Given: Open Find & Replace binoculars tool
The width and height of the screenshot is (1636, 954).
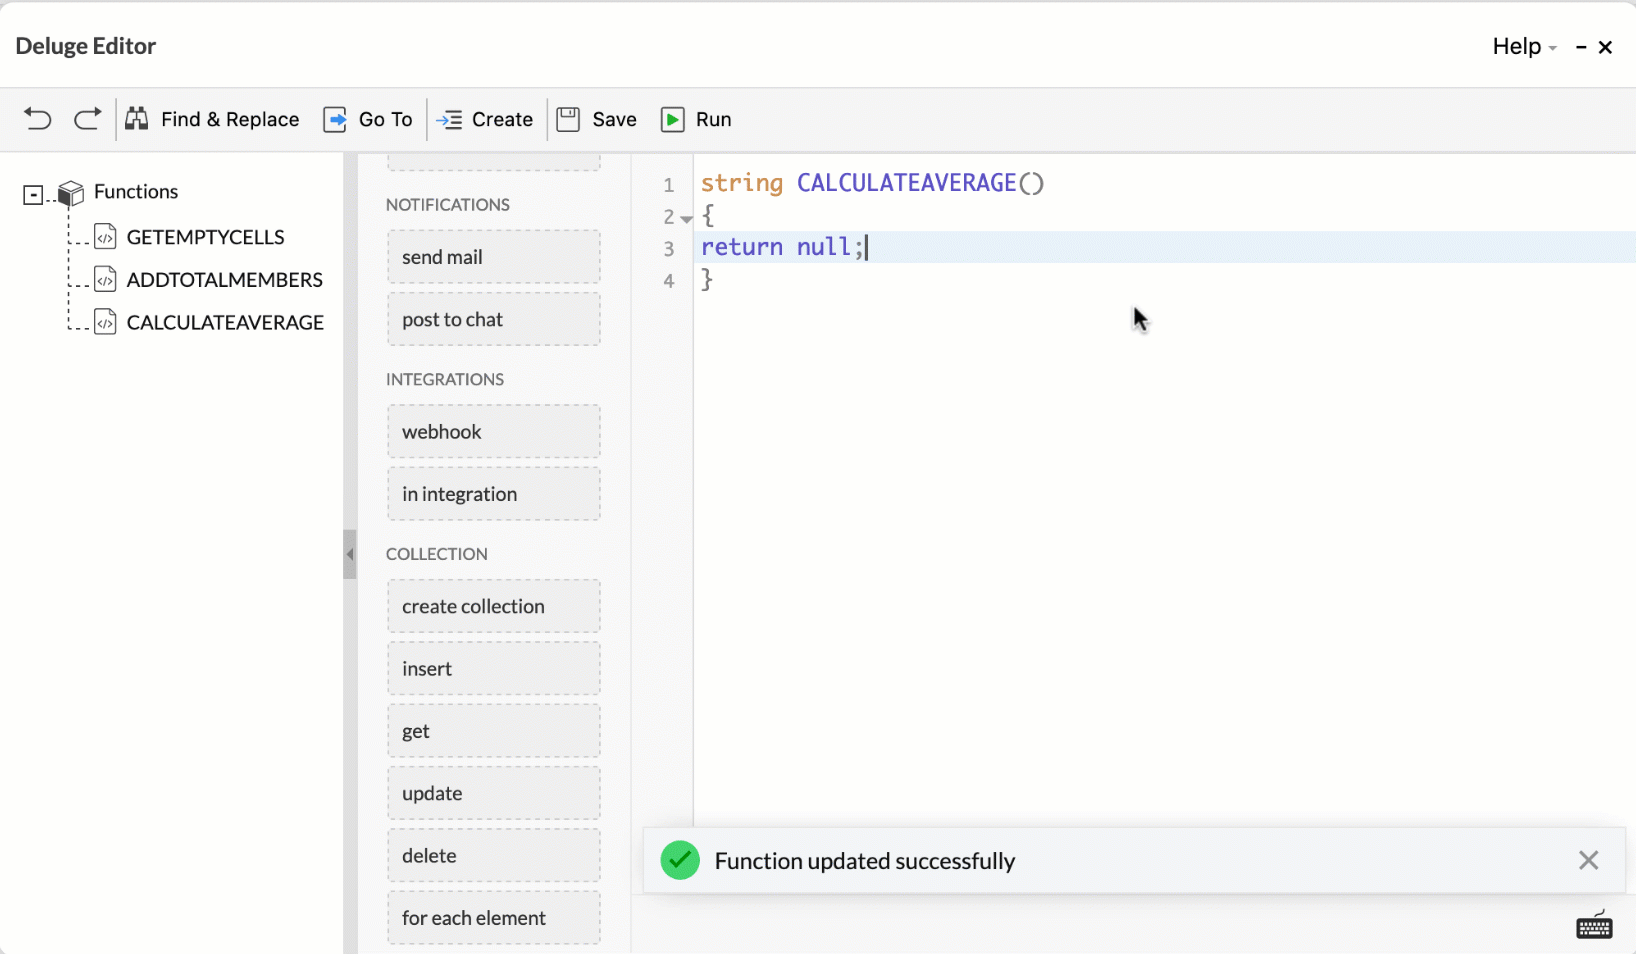Looking at the screenshot, I should tap(137, 119).
